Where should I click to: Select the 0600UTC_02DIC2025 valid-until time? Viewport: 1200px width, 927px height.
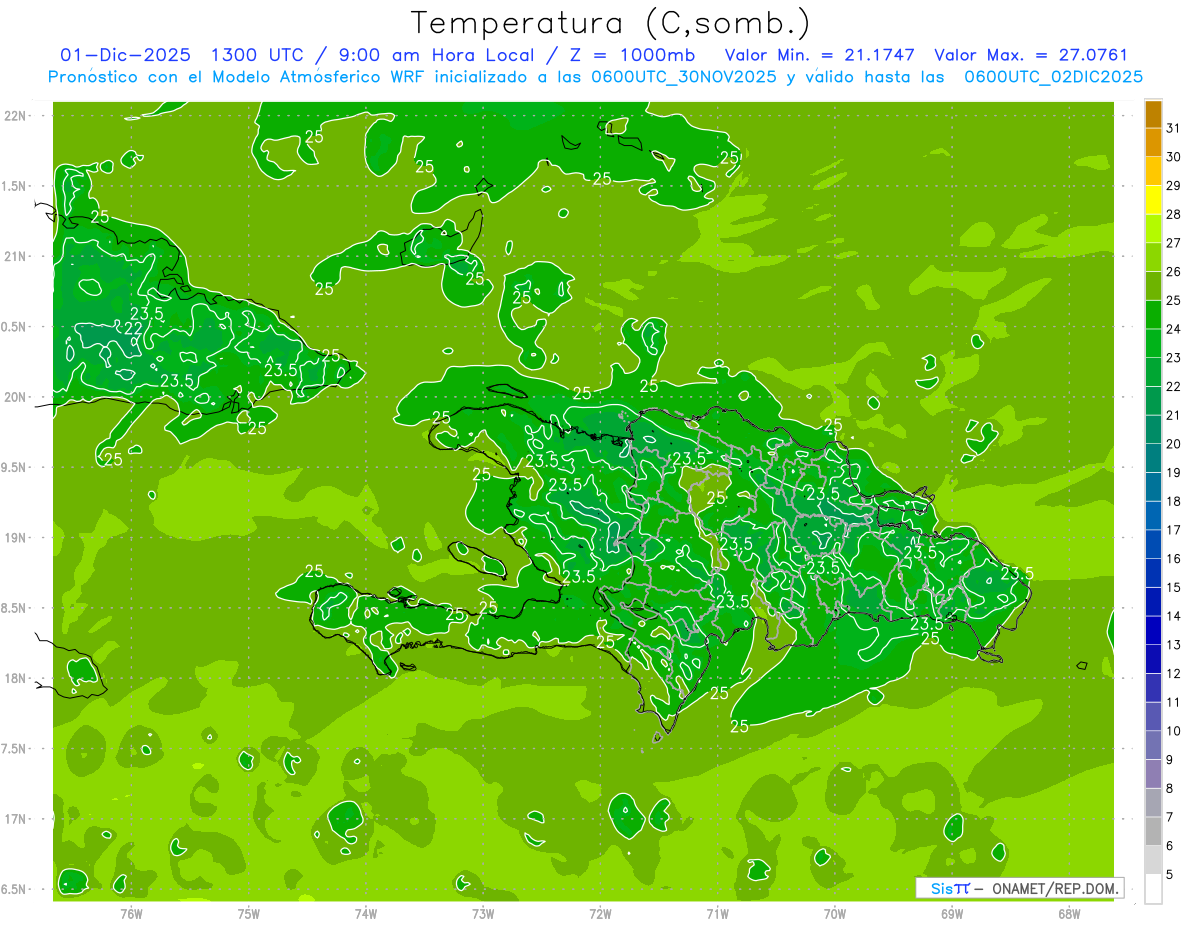tap(1053, 77)
